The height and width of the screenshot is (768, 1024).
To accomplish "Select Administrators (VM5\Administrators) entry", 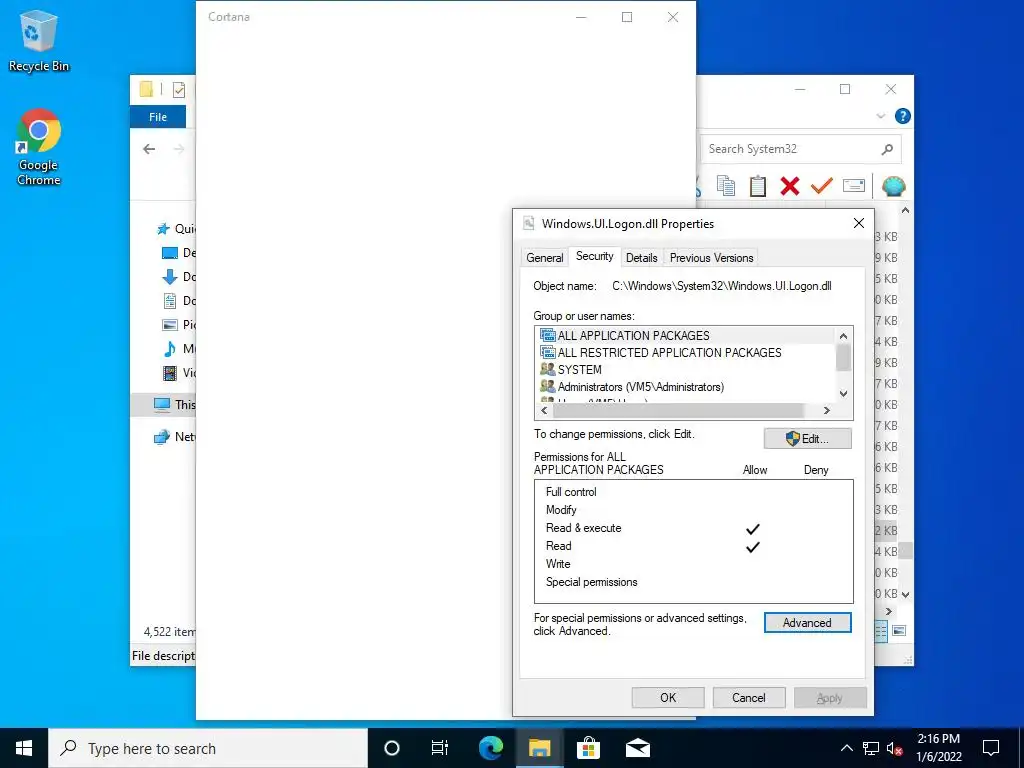I will coord(686,387).
